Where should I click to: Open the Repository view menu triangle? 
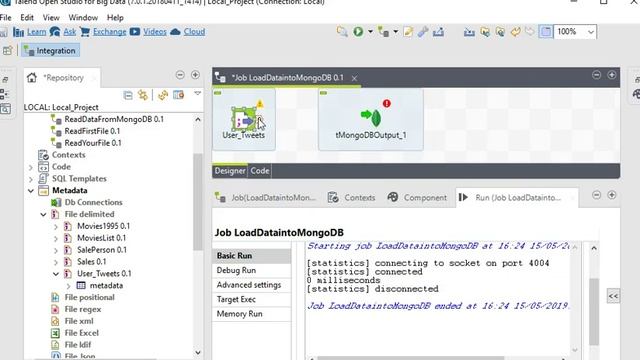pos(198,93)
